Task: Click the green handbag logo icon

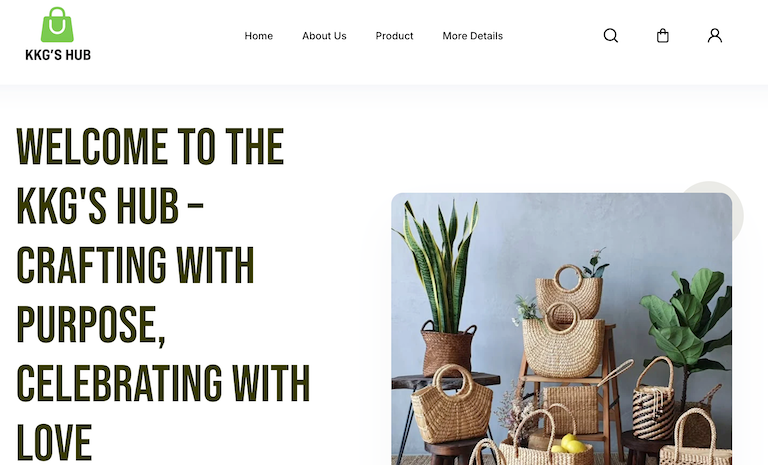Action: 57,24
